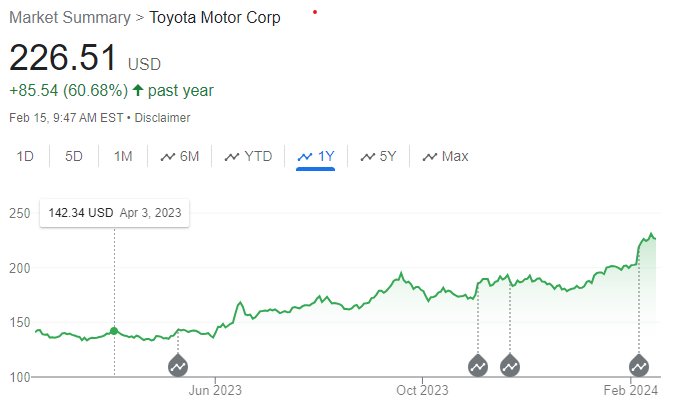Image resolution: width=680 pixels, height=410 pixels.
Task: Click the trend icon beside Max
Action: coord(430,157)
